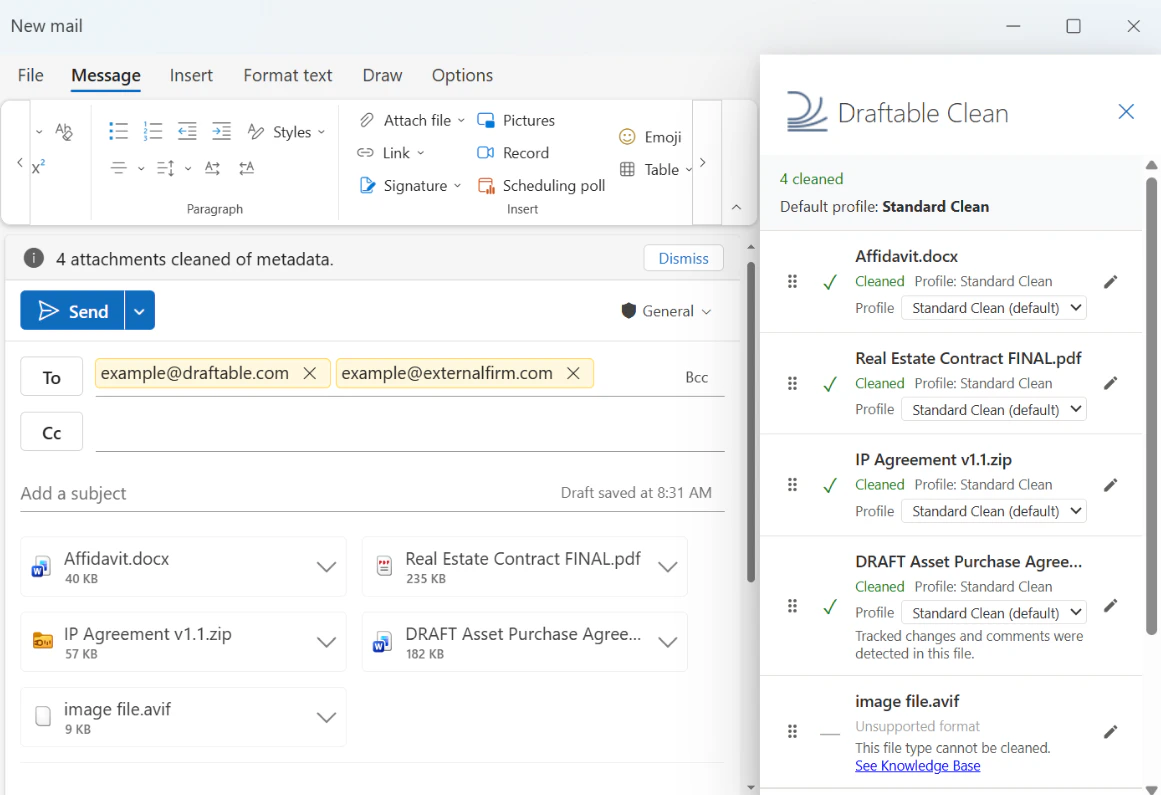Click the numbered list icon
1161x795 pixels.
(x=153, y=132)
